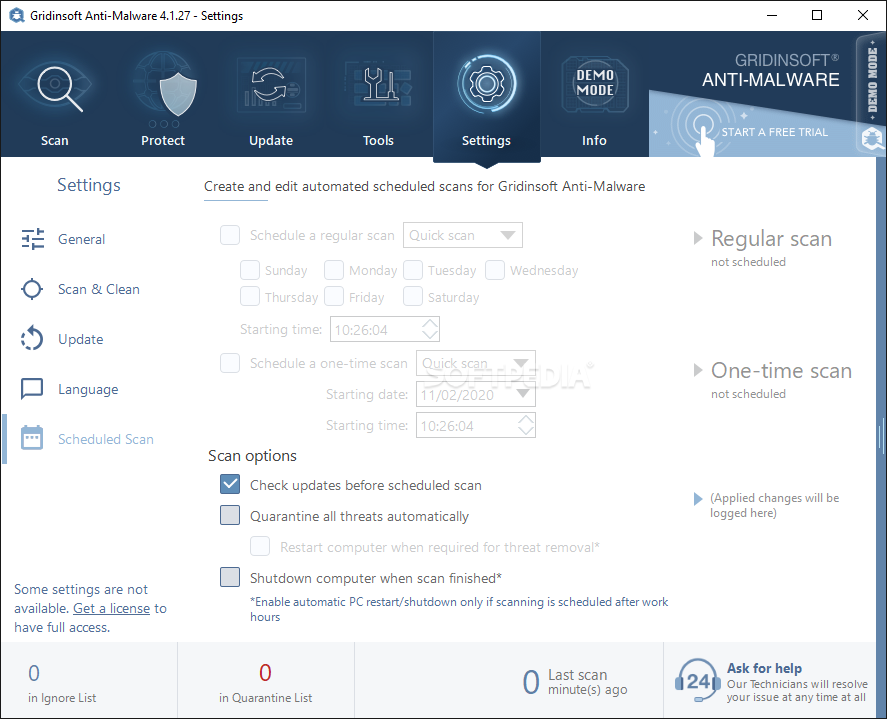Click the 24 headset support icon

click(697, 681)
